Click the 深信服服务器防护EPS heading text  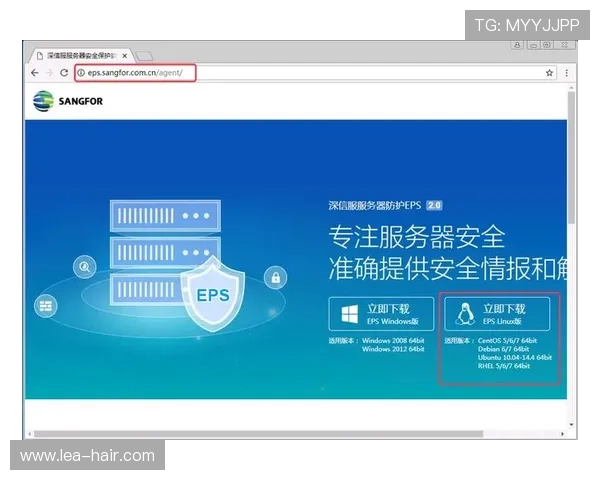375,206
